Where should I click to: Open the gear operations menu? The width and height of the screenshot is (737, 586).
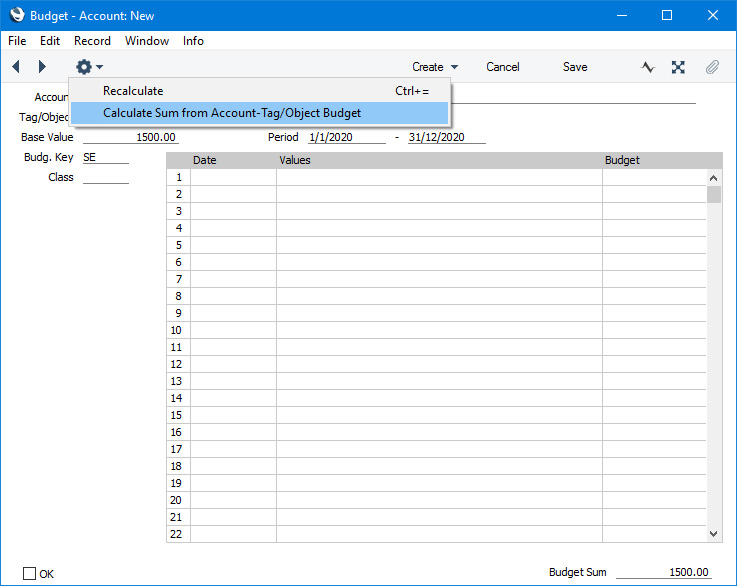(89, 67)
